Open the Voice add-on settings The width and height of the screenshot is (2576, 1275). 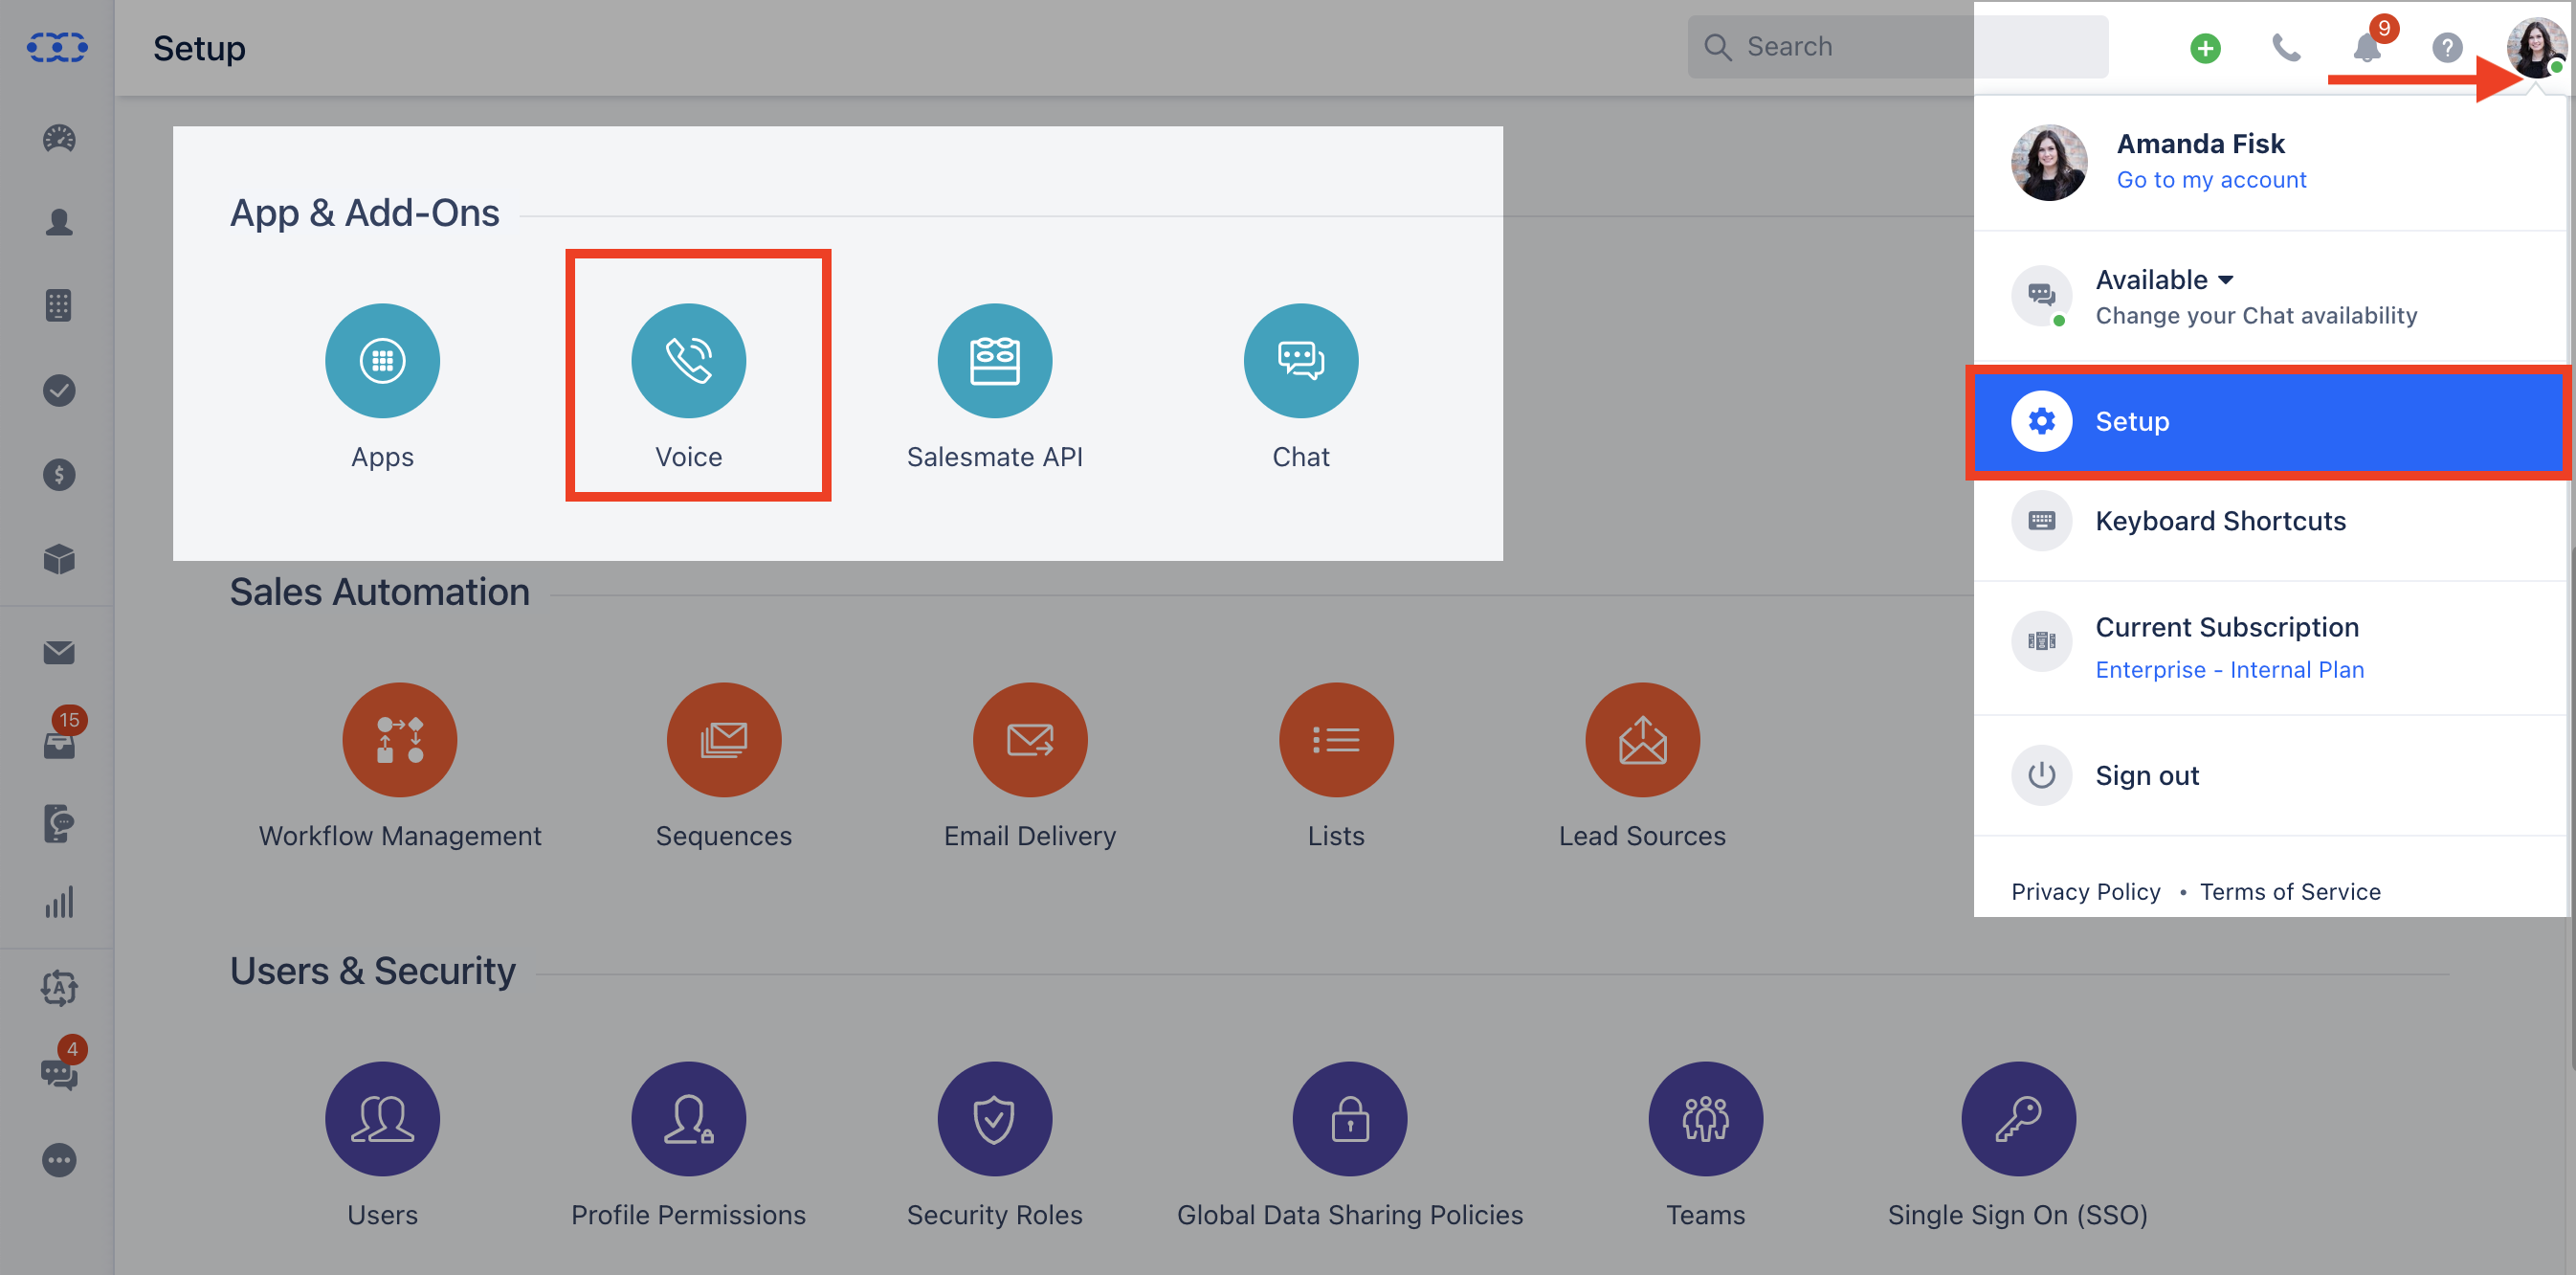688,361
